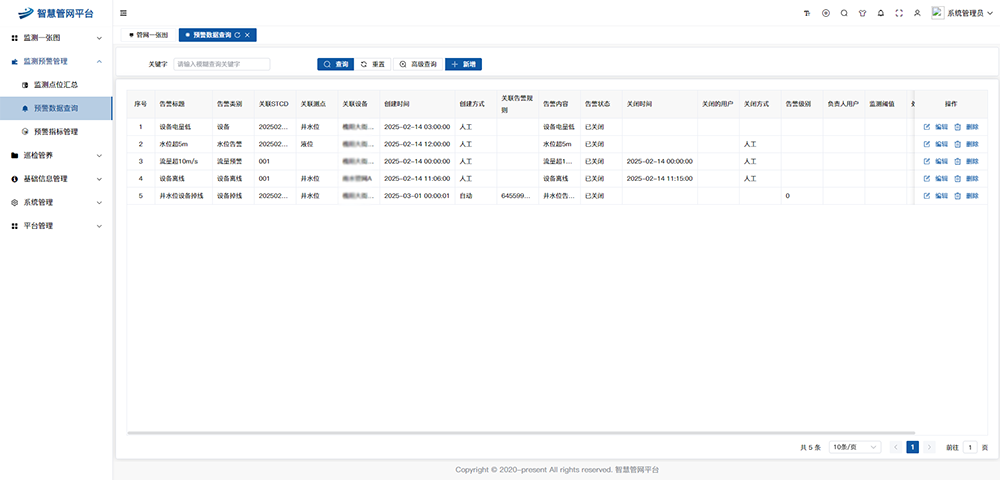
Task: Click the font size icon in header
Action: 807,13
